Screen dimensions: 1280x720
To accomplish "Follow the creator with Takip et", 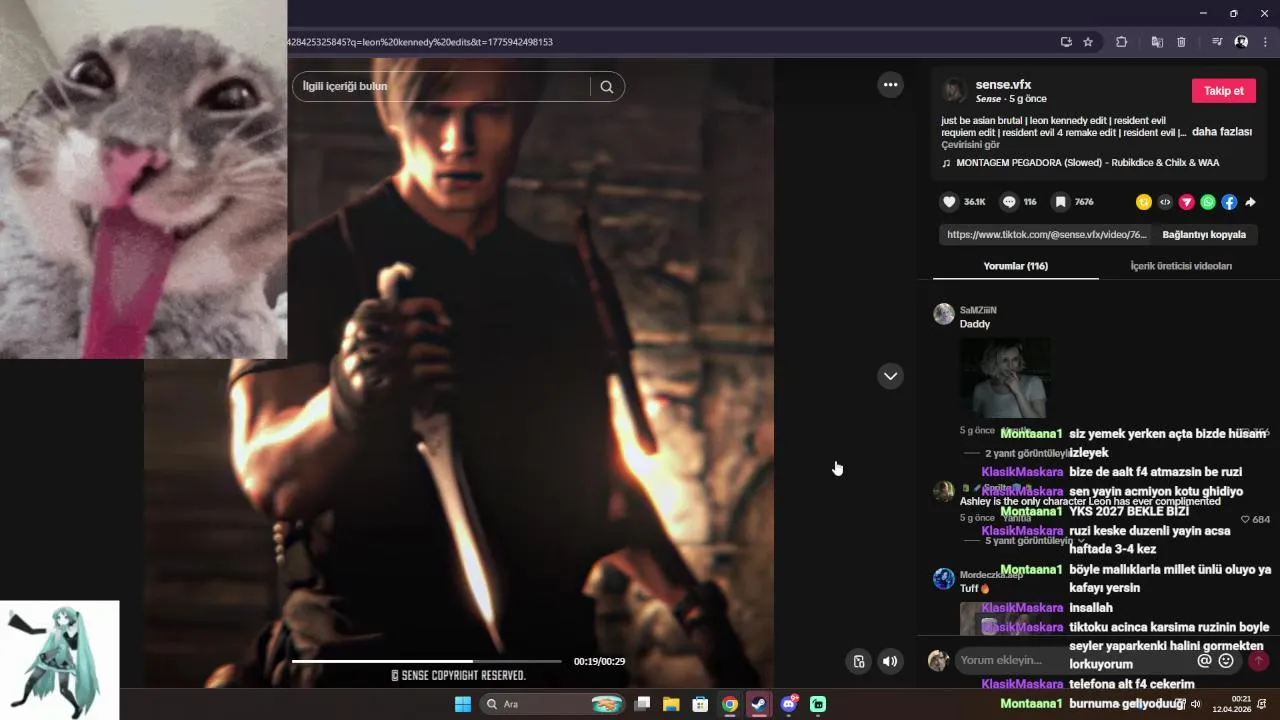I will pos(1223,91).
